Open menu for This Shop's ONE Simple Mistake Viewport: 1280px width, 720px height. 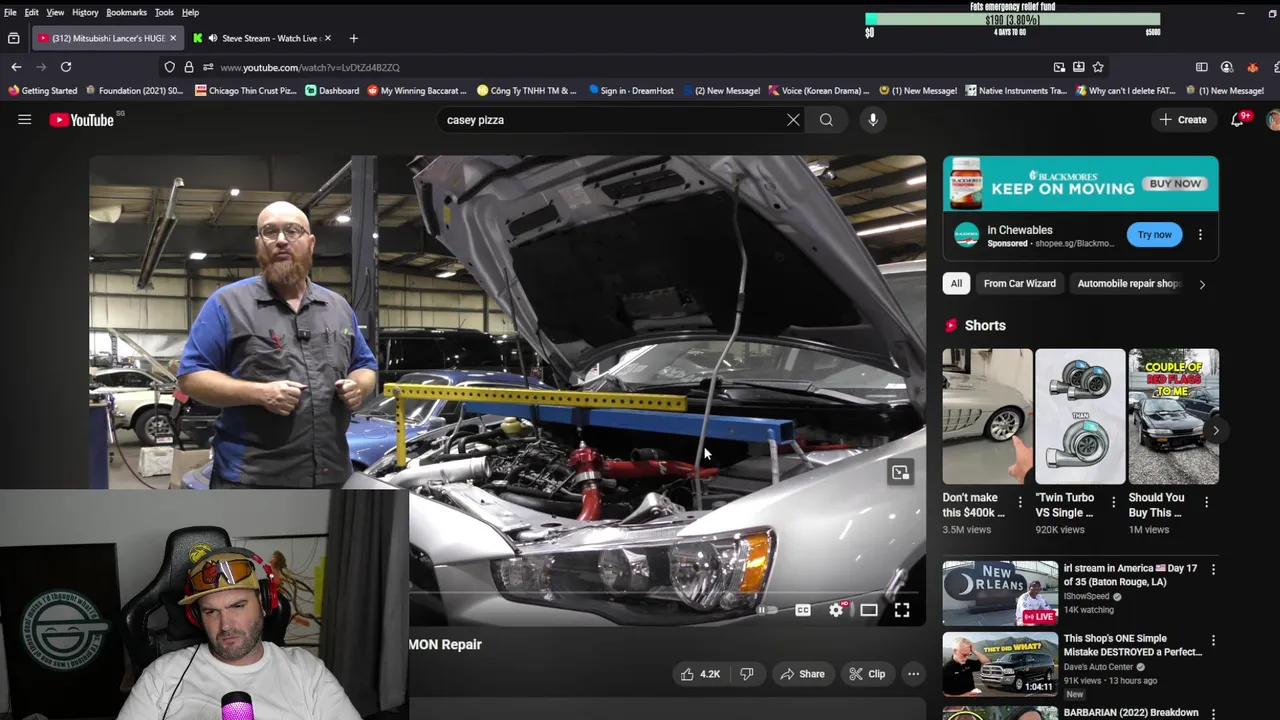1213,640
